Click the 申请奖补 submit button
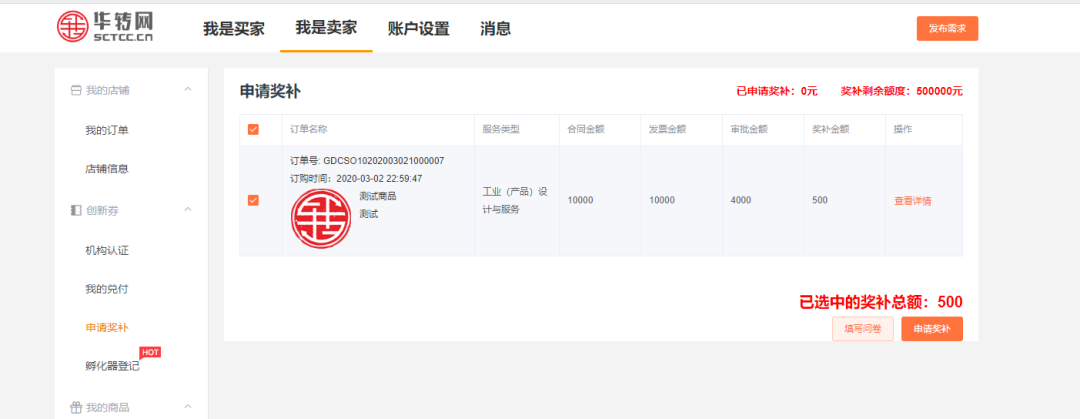 (x=931, y=329)
